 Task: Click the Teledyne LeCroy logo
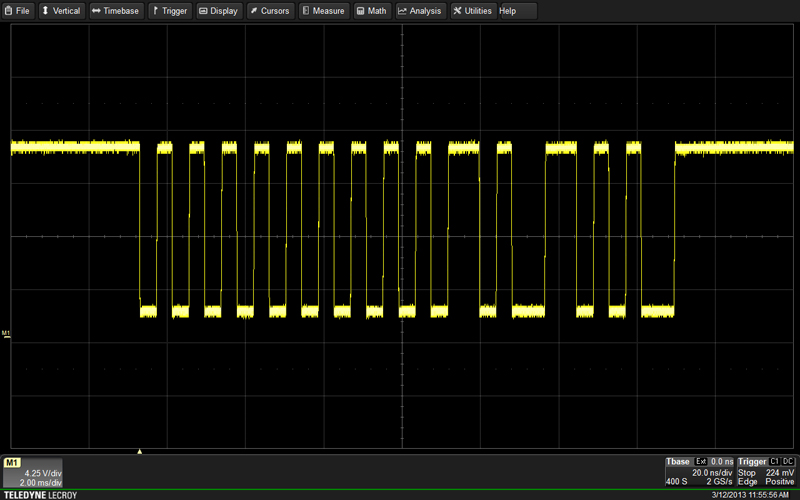38,495
